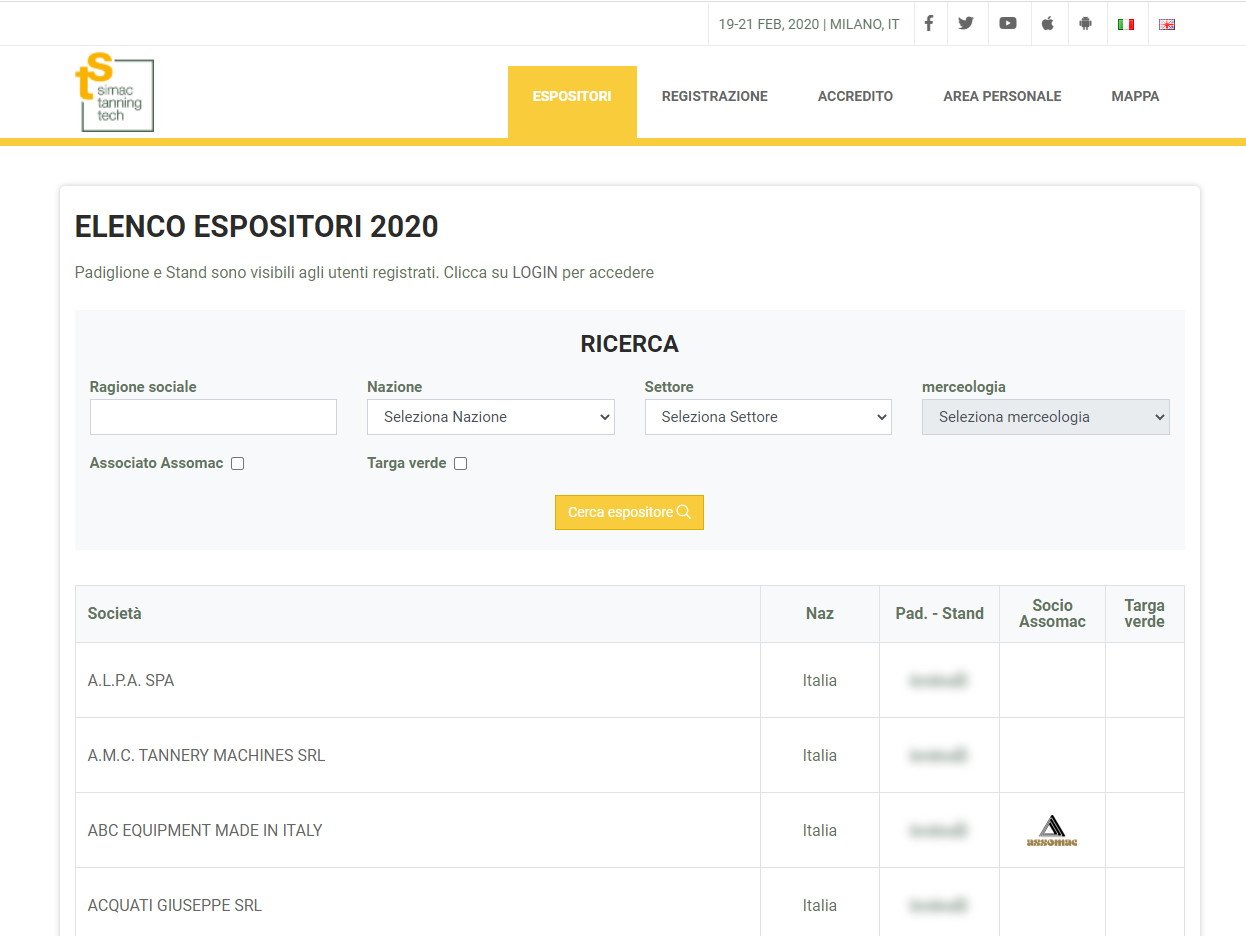Click the Cerca espositore button
The width and height of the screenshot is (1246, 936).
coord(629,512)
